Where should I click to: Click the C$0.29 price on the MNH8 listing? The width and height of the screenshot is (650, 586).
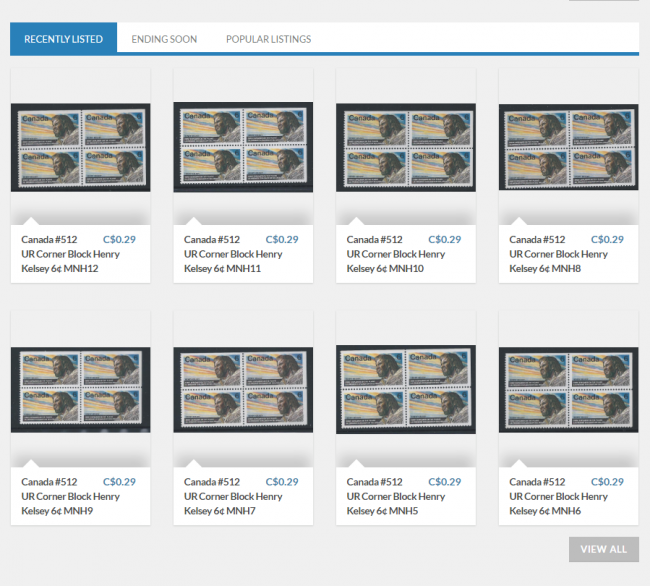click(x=607, y=240)
